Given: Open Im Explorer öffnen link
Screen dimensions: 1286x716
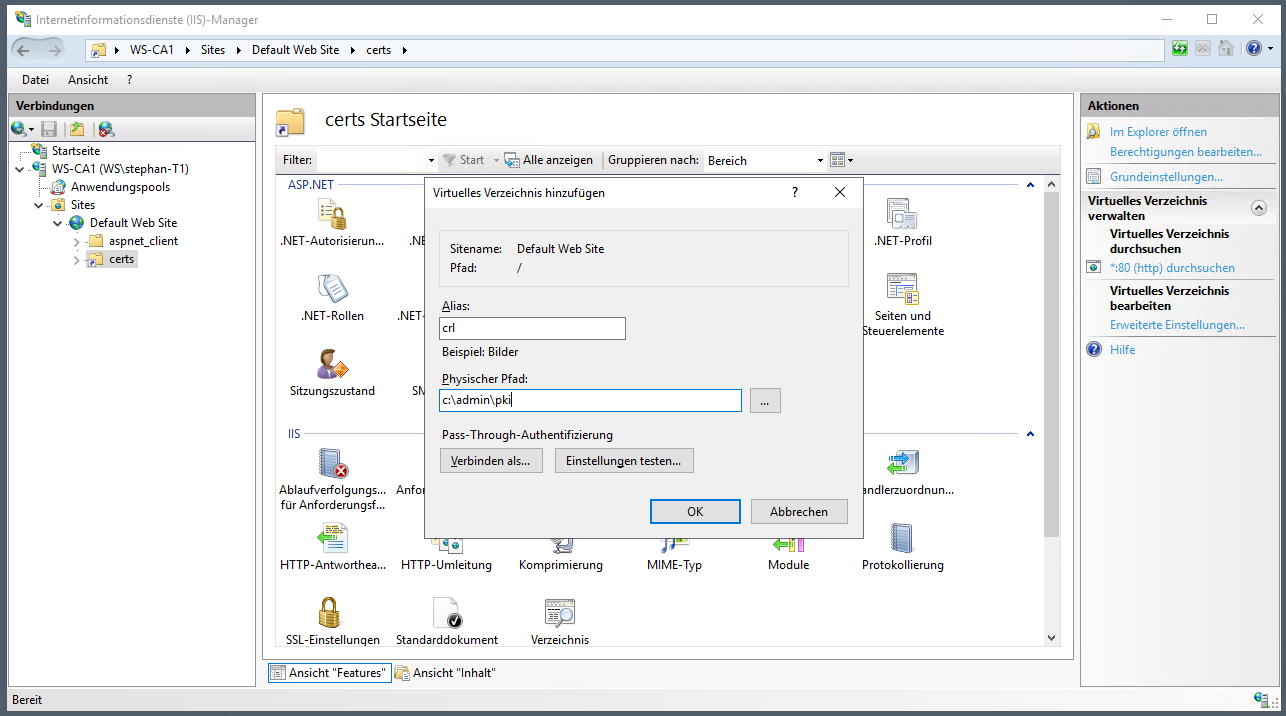Looking at the screenshot, I should tap(1158, 132).
